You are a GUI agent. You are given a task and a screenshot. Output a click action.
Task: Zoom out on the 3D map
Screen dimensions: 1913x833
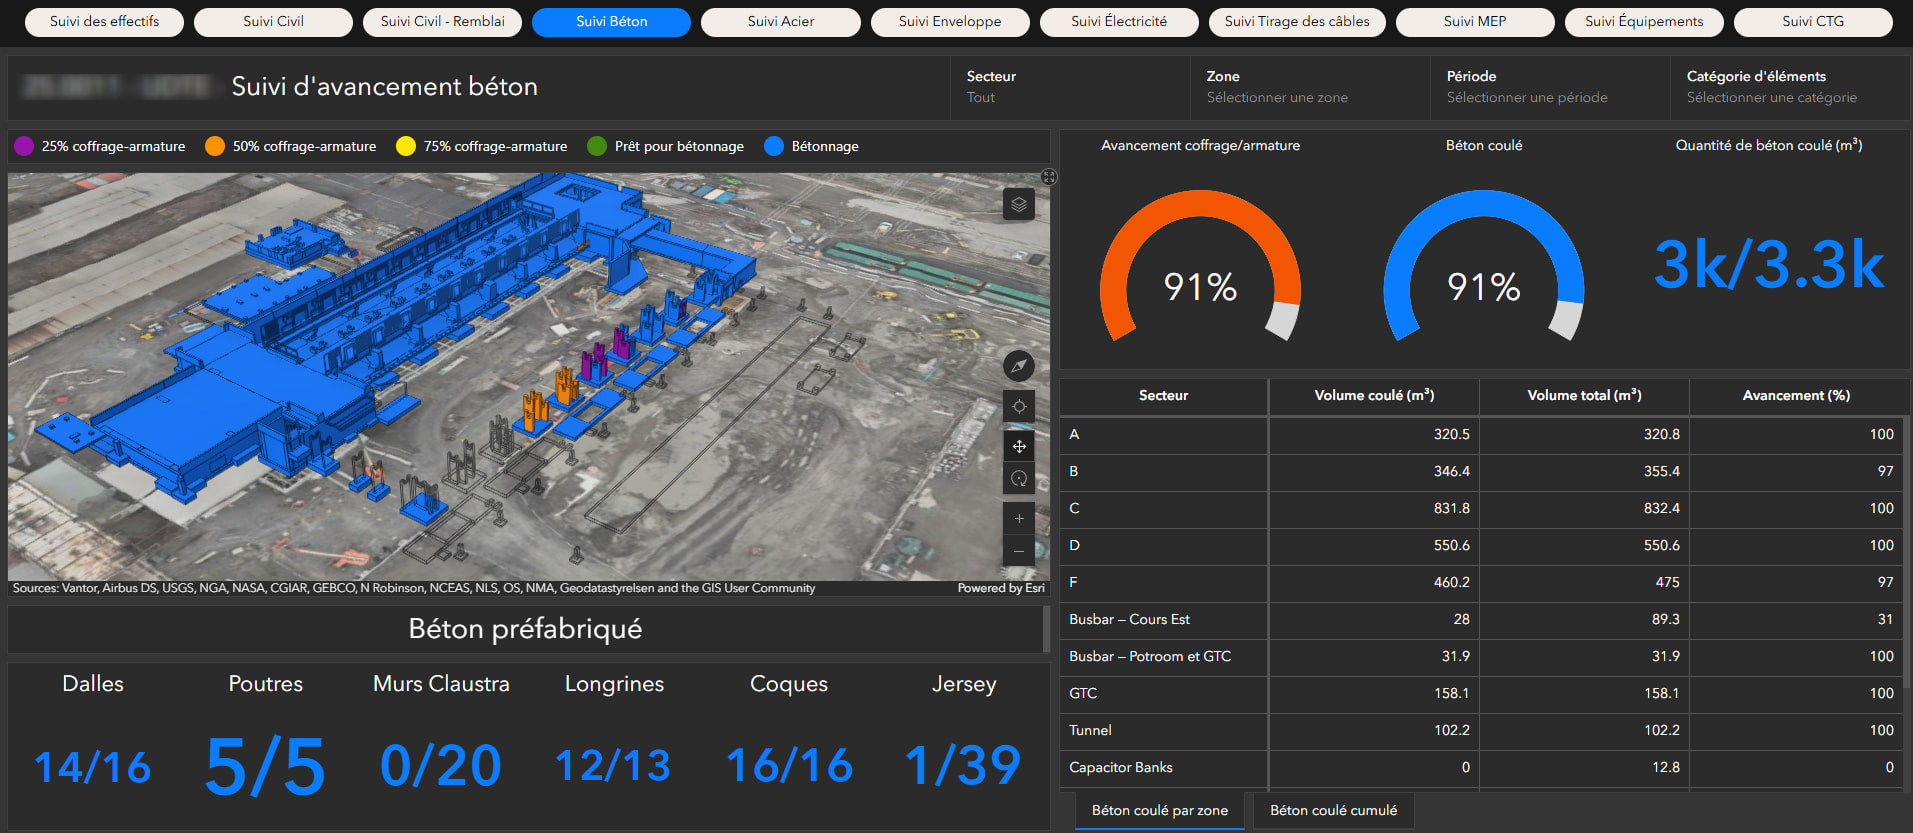(x=1018, y=551)
